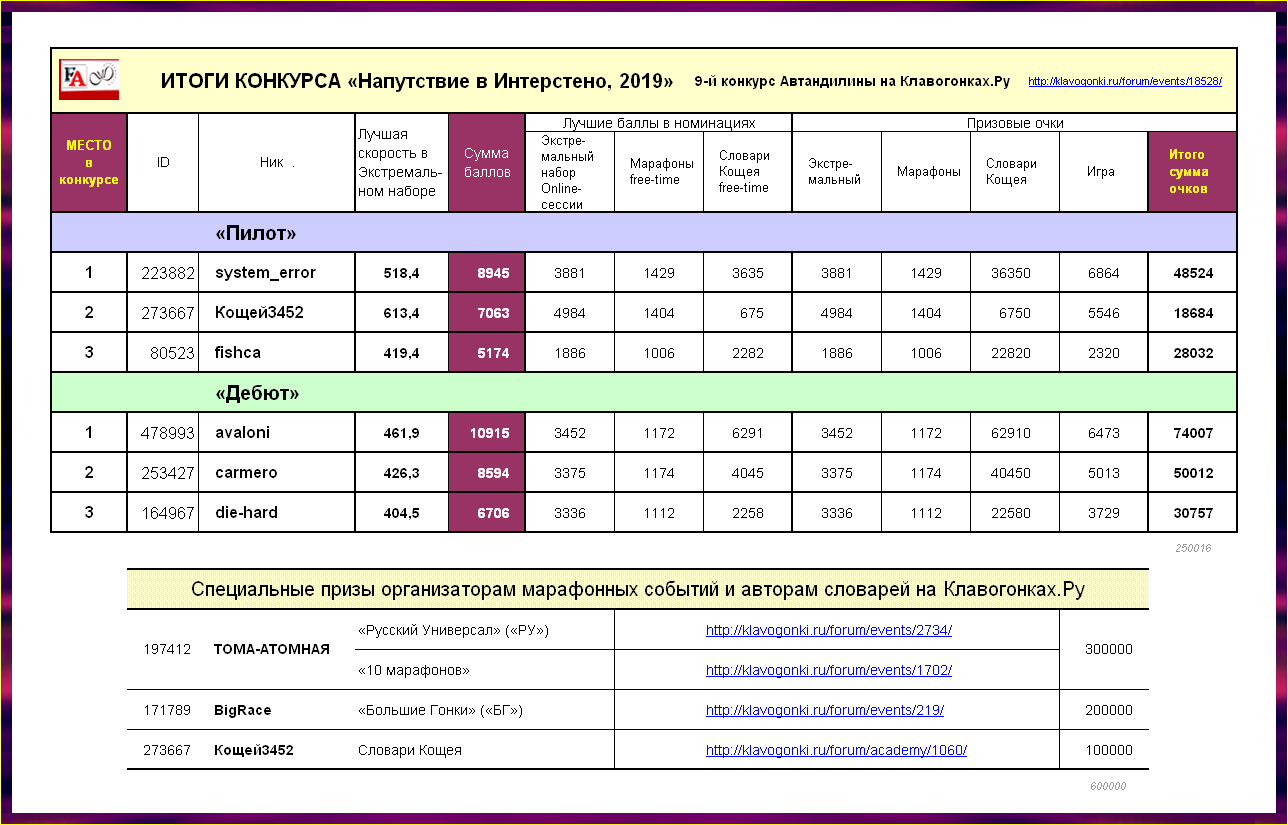Click the contest title «Напутствие в Интерстено, 2019»
Image resolution: width=1288 pixels, height=825 pixels.
coord(510,81)
